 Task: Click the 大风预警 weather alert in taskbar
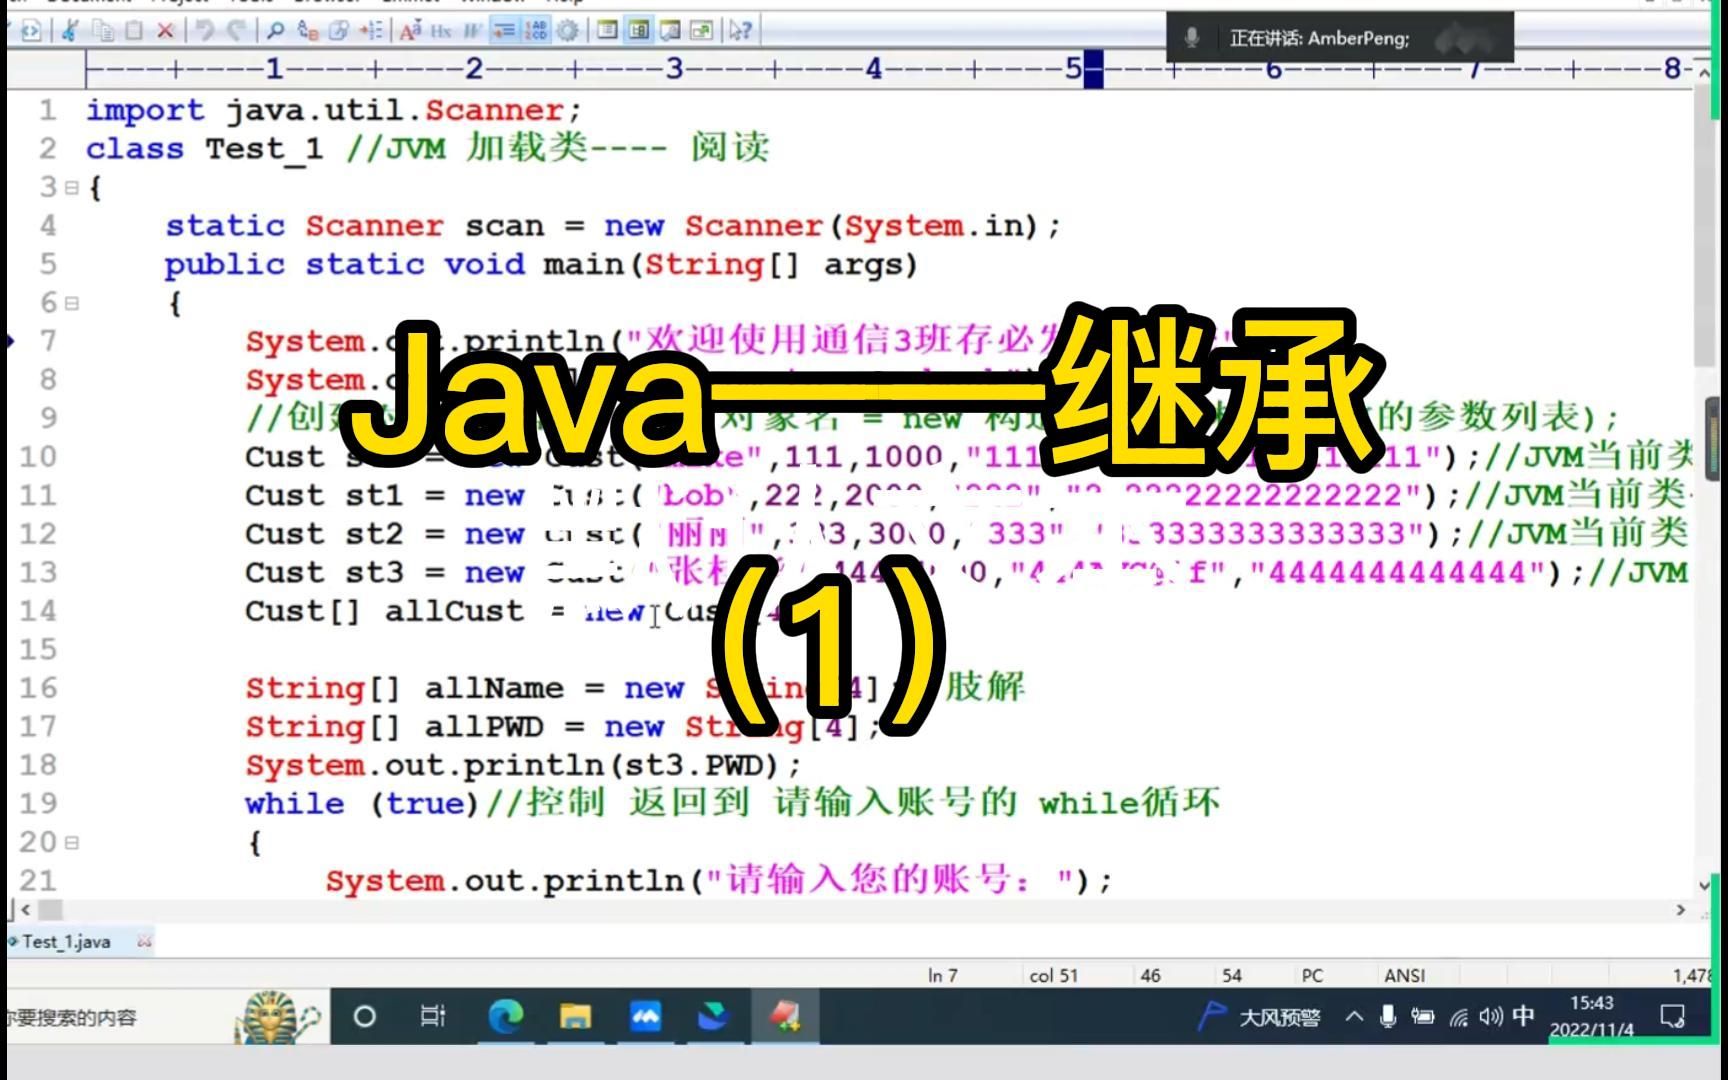point(1261,1017)
